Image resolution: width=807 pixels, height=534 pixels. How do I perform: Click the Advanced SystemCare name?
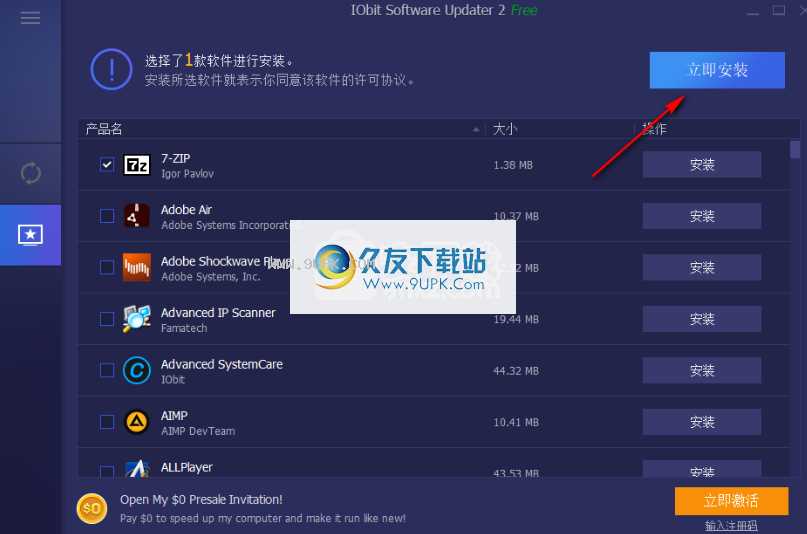point(222,364)
